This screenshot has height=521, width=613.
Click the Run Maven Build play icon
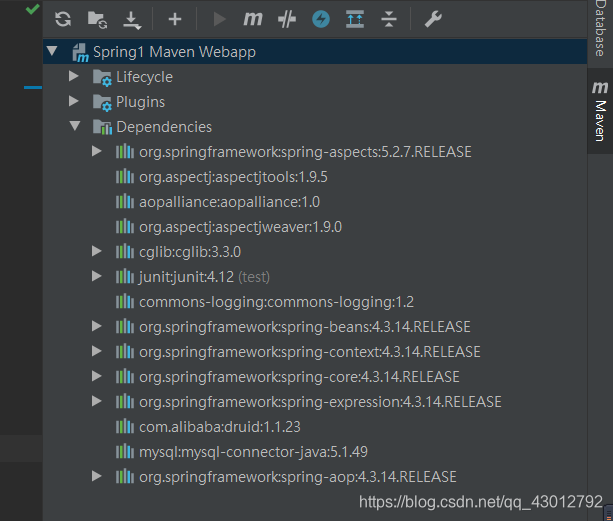tap(219, 19)
